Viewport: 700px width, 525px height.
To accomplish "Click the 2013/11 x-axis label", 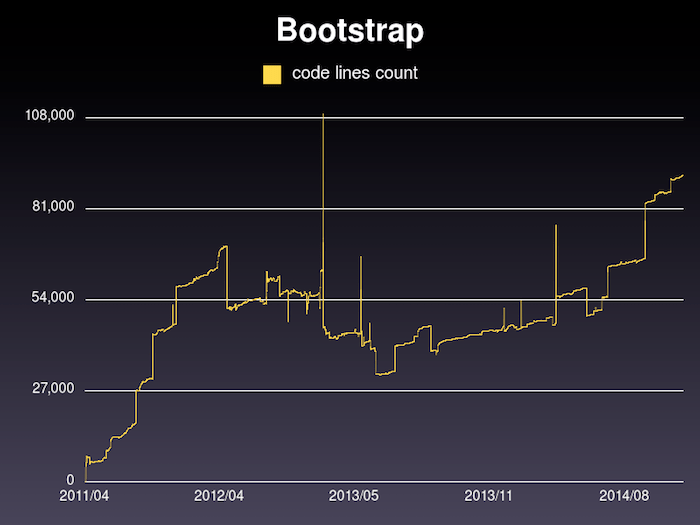I will click(x=489, y=496).
